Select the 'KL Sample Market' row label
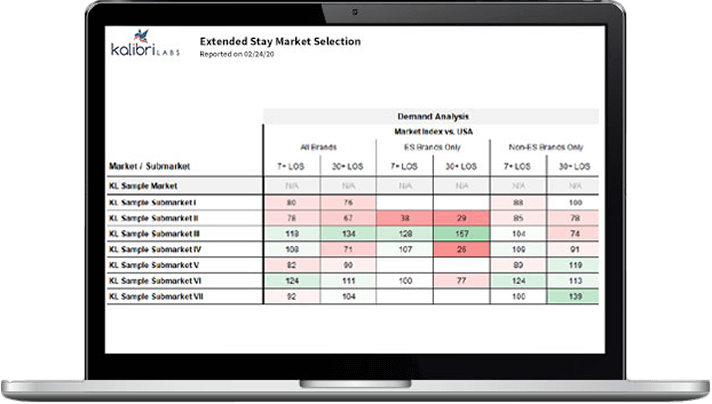 tap(143, 186)
